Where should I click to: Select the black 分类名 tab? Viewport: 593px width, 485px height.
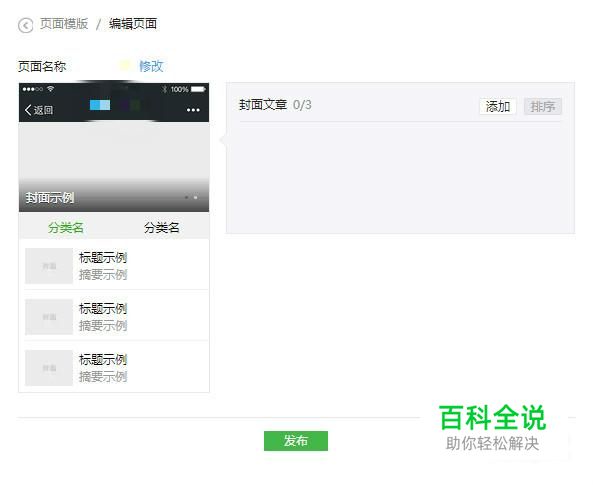pos(161,227)
